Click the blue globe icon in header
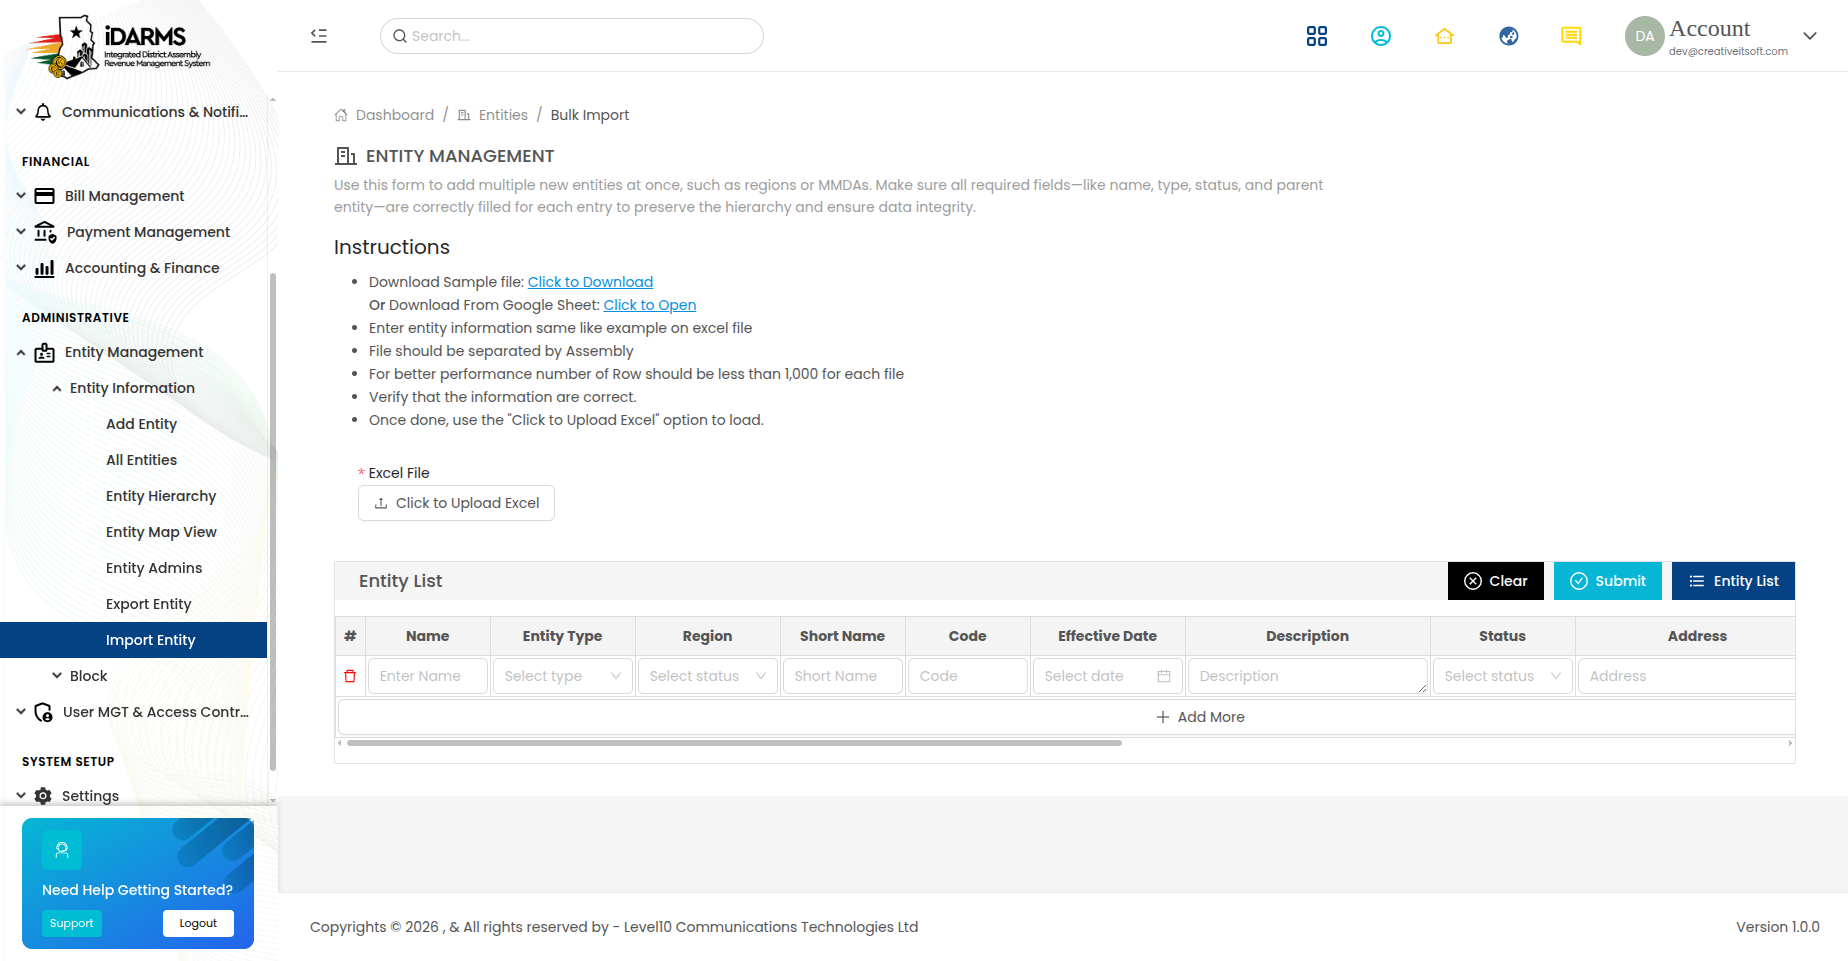The image size is (1848, 961). coord(1509,36)
